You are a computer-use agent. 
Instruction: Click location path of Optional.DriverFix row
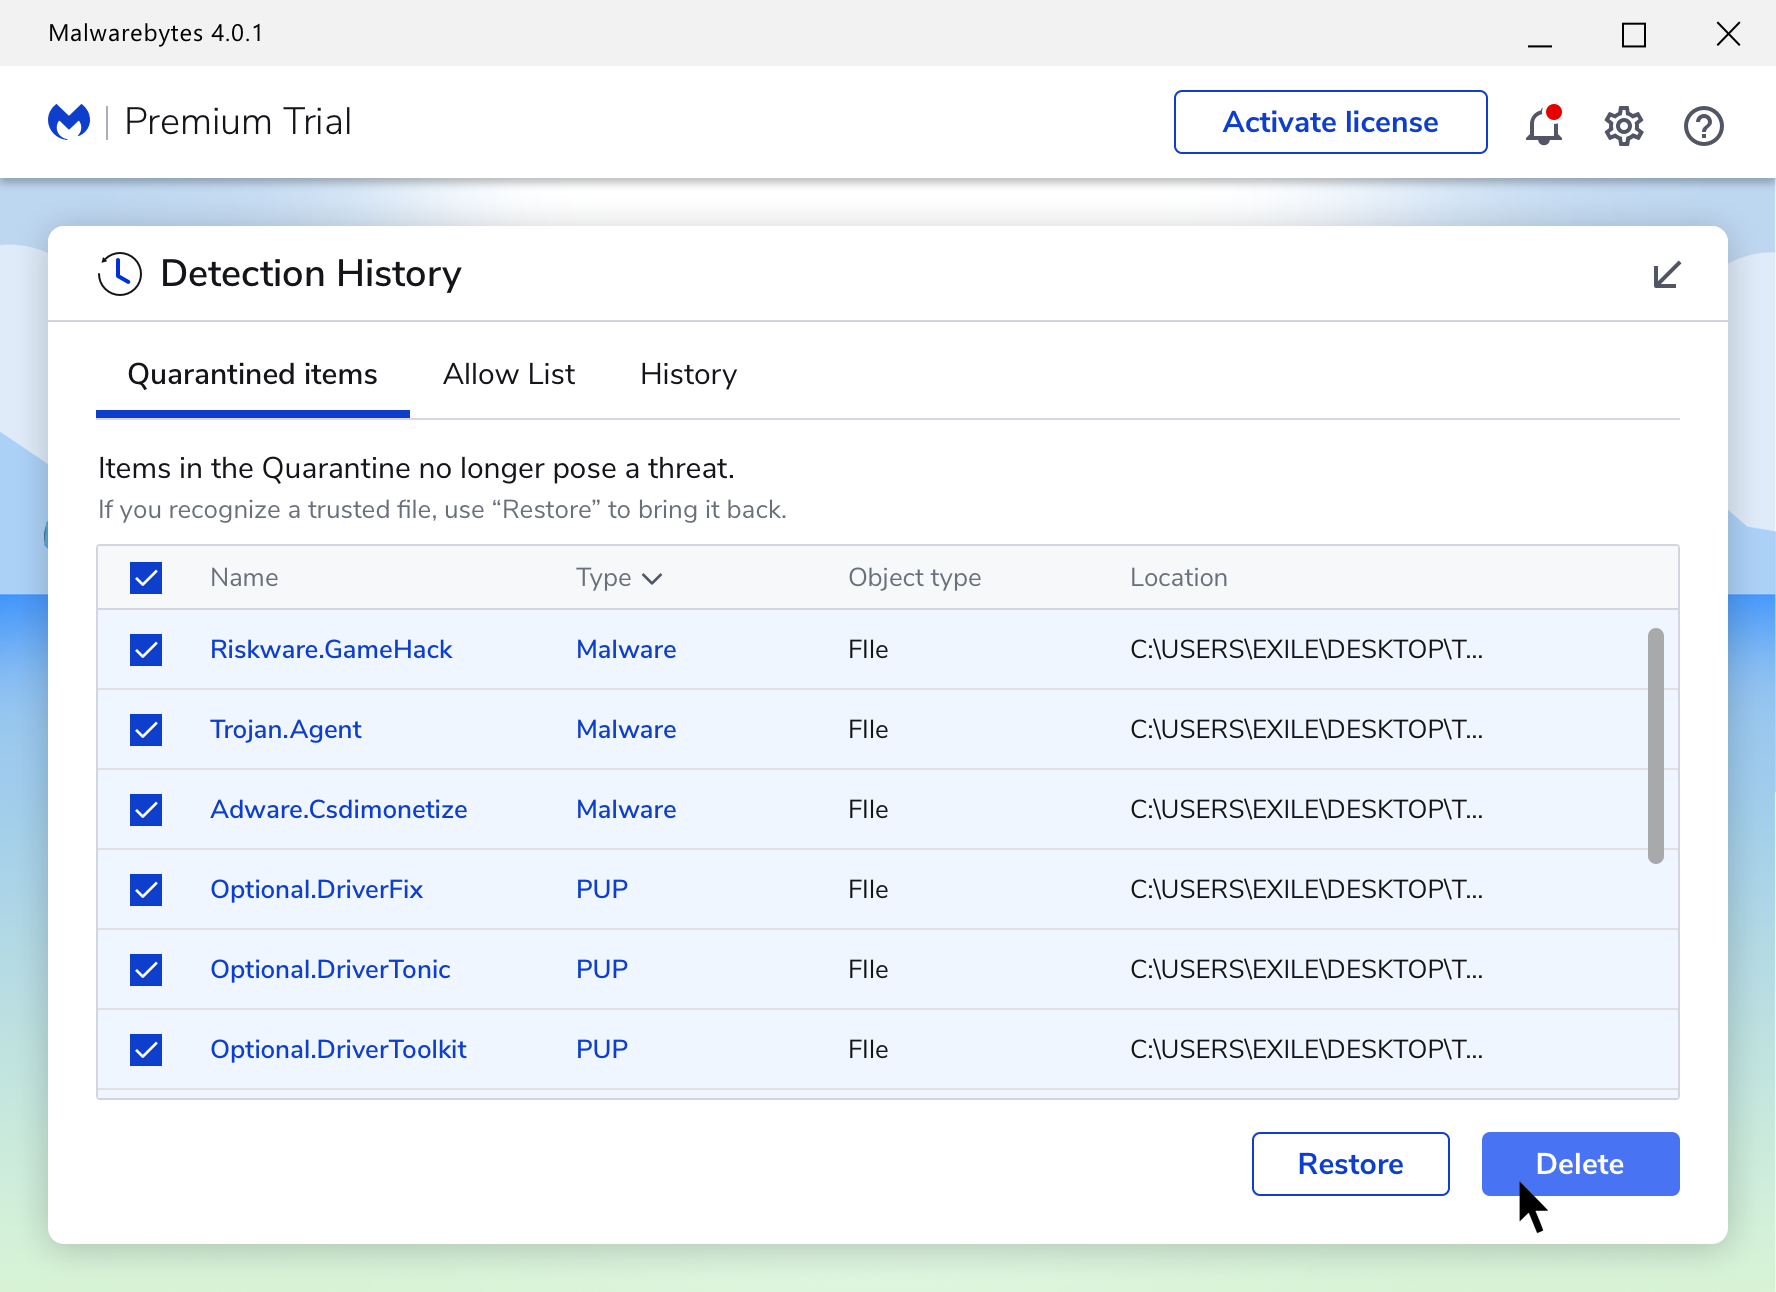click(x=1307, y=890)
